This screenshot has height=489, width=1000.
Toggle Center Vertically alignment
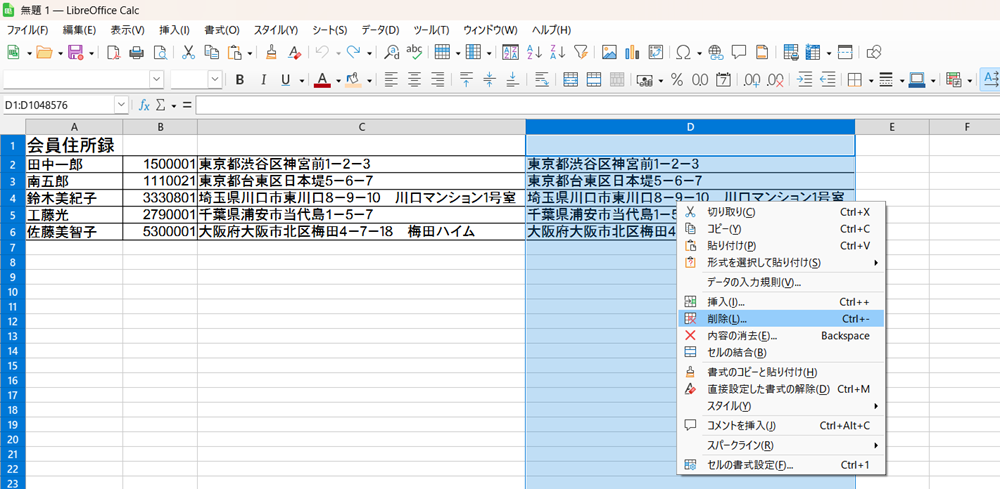point(490,80)
